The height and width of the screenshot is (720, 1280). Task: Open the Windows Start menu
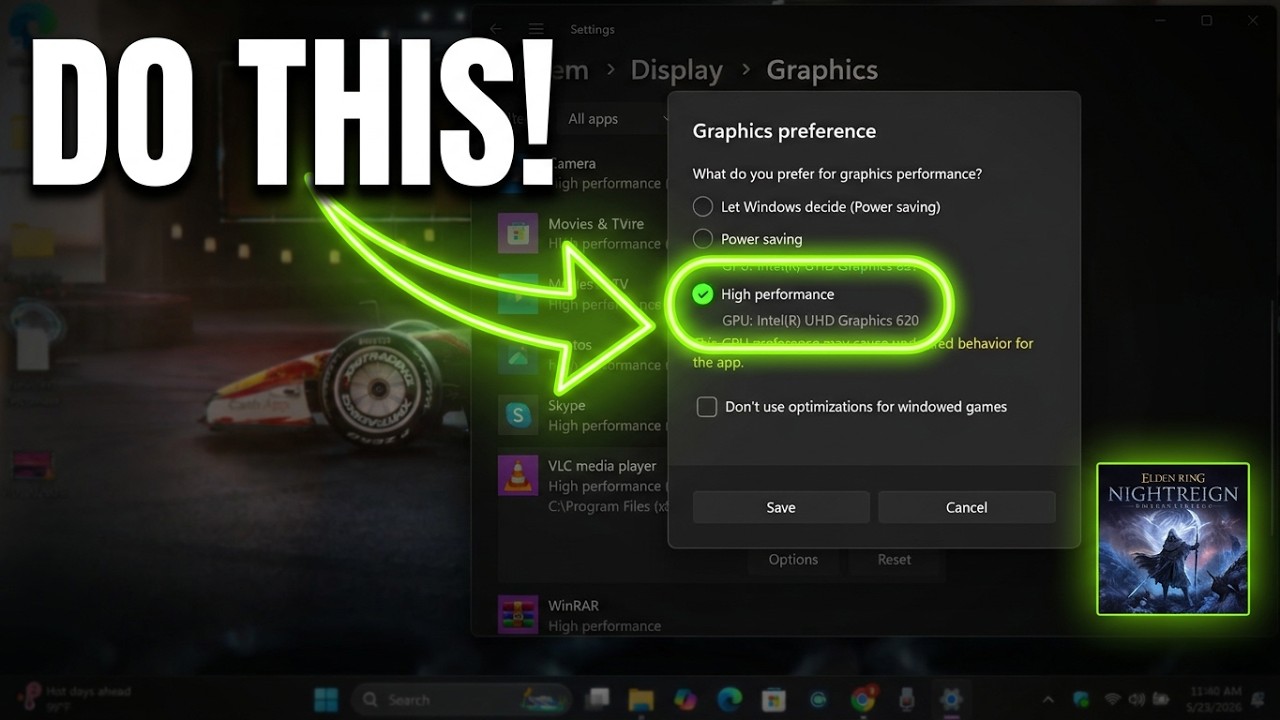[326, 699]
